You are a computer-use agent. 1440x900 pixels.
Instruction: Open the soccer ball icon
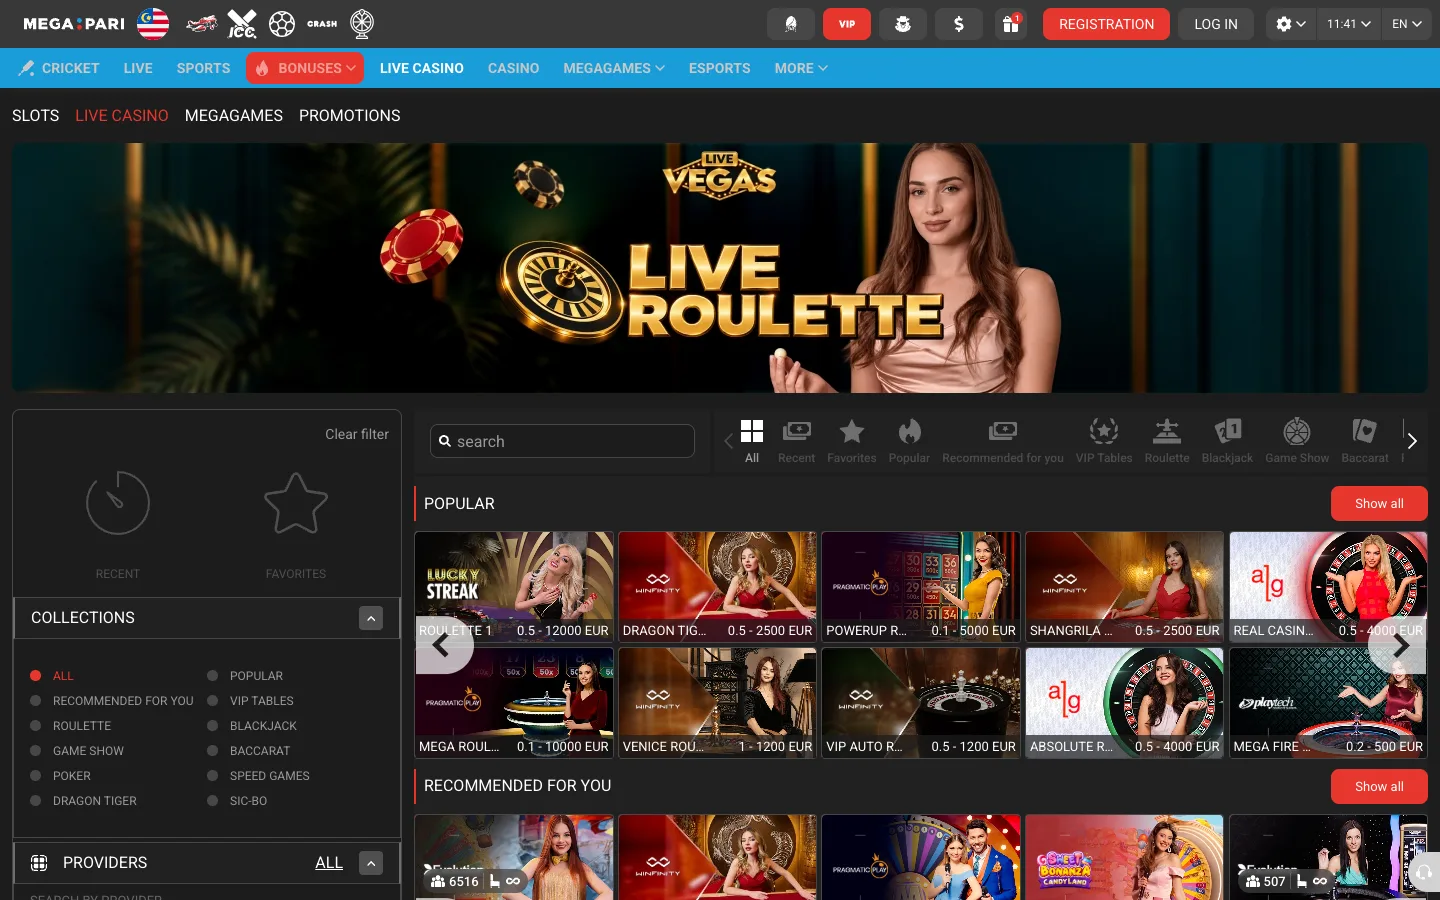pyautogui.click(x=282, y=23)
